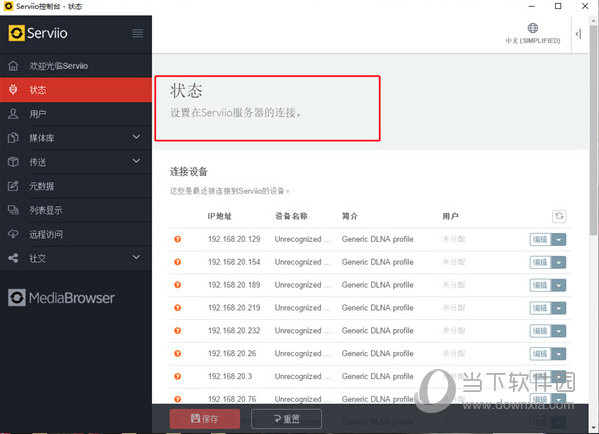Expand the 社交 sidebar section
Viewport: 599px width, 434px height.
pyautogui.click(x=136, y=257)
